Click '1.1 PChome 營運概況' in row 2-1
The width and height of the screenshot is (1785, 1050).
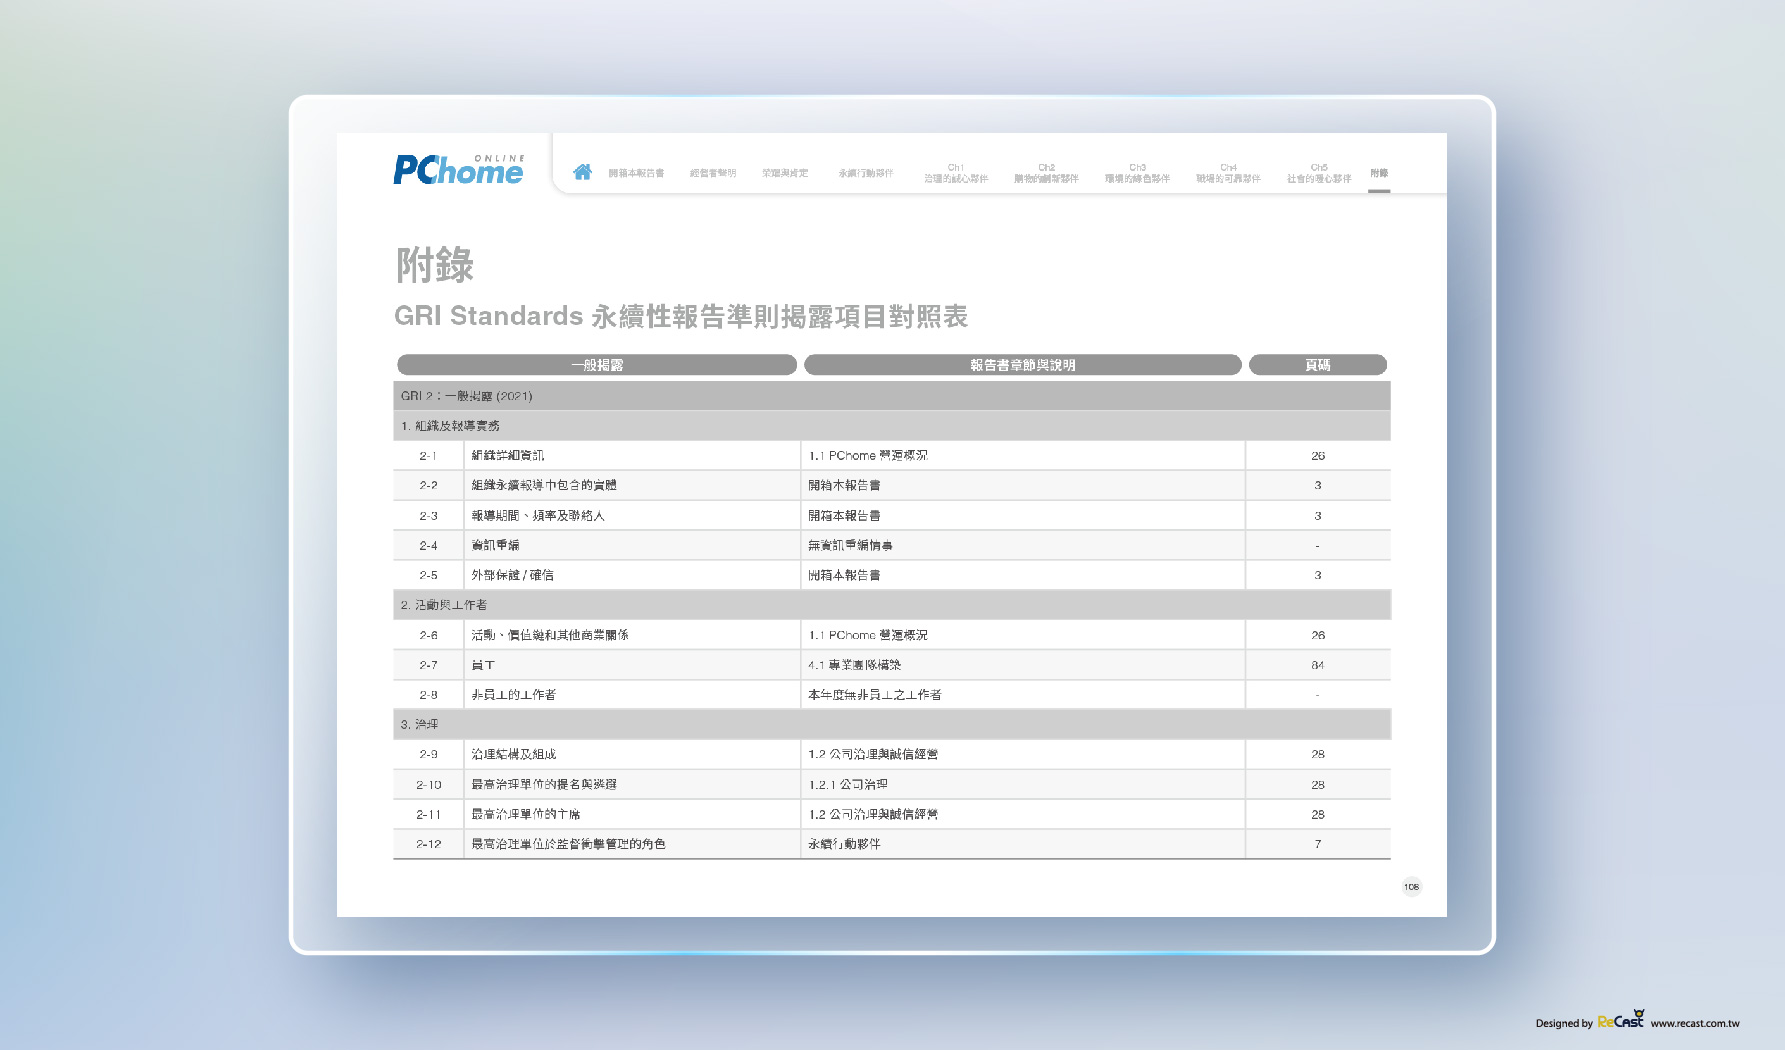coord(868,456)
